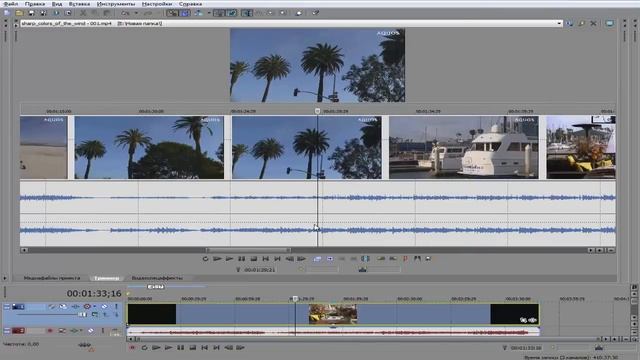Select the yacht clip thumbnail in trimmer
The width and height of the screenshot is (640, 360).
[464, 147]
